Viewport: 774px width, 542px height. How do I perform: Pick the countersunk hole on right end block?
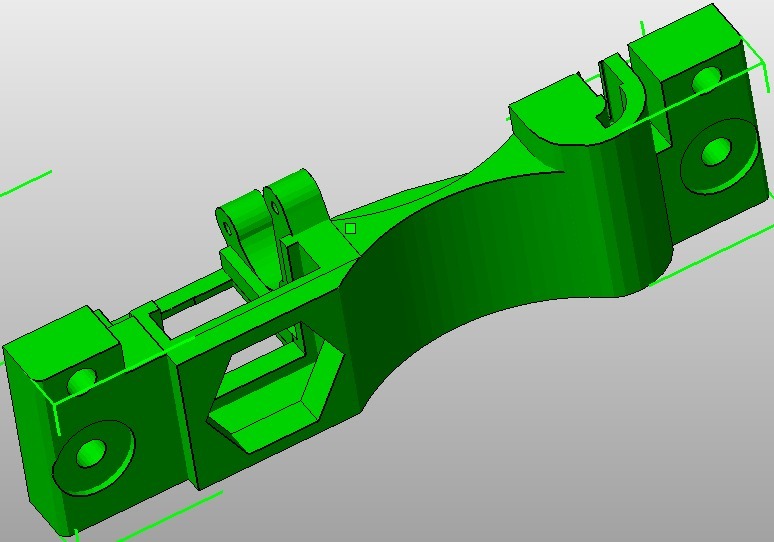click(717, 155)
